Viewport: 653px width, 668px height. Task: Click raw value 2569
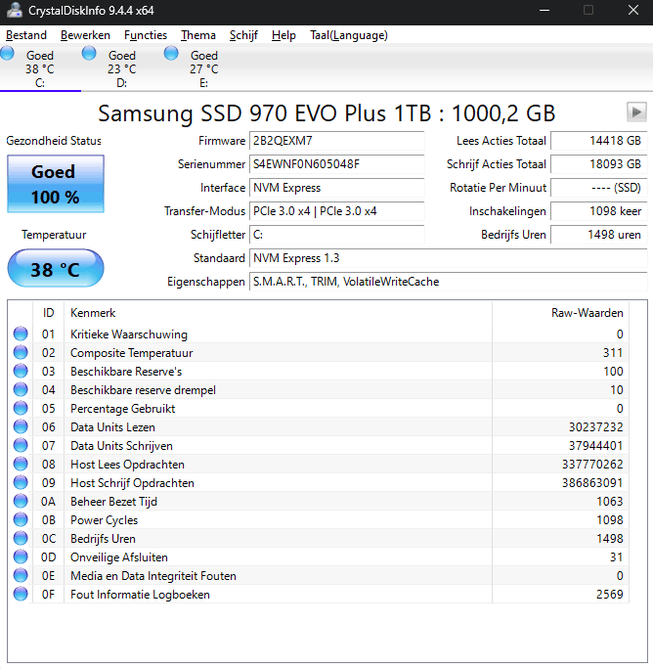[x=610, y=594]
